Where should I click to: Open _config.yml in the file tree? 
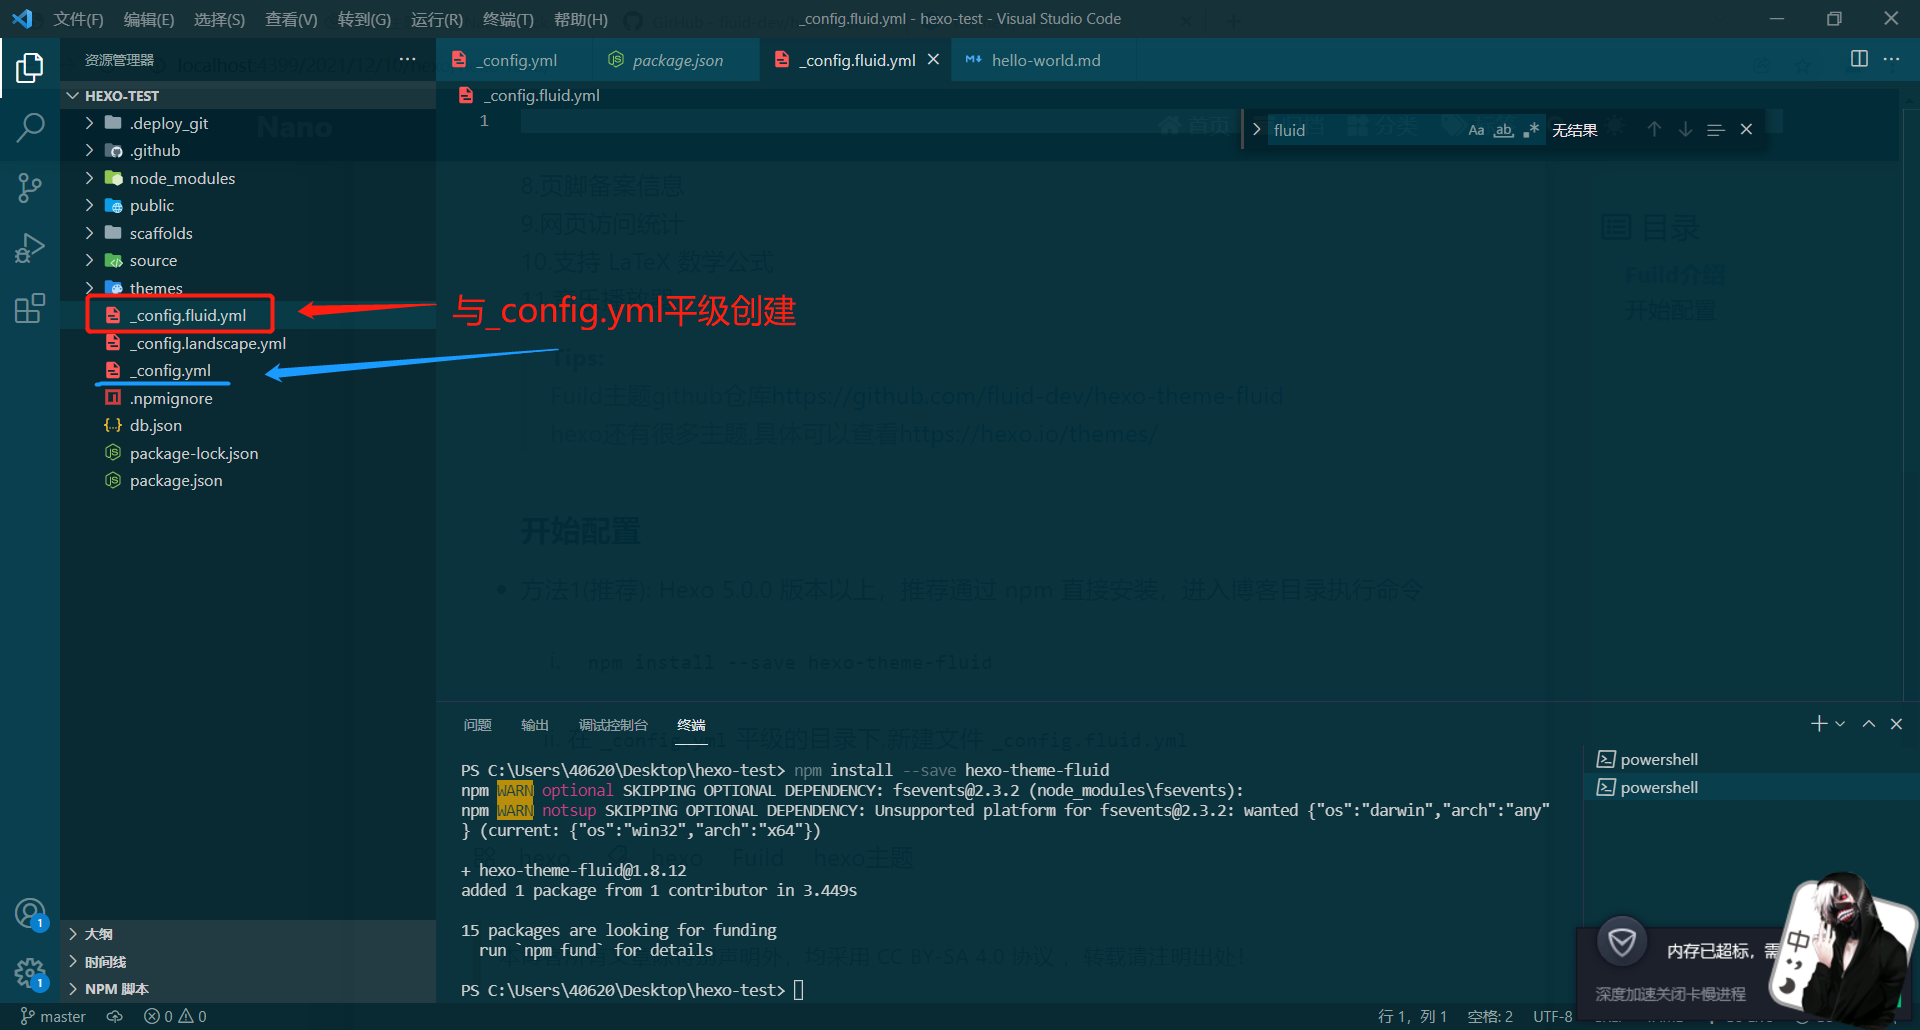click(x=250, y=370)
